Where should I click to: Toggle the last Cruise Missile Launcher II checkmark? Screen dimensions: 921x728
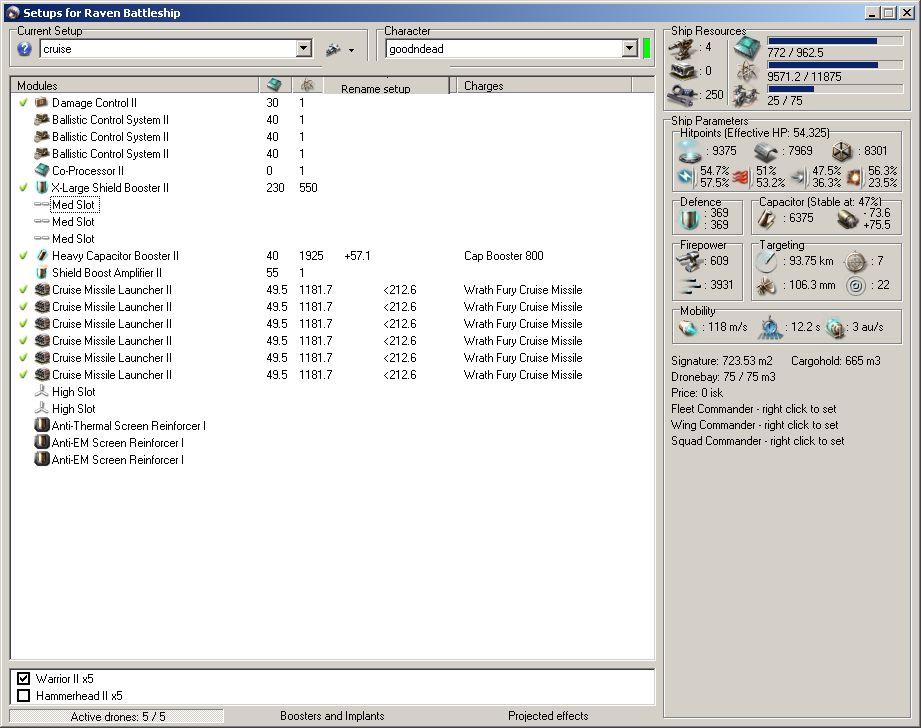point(23,375)
